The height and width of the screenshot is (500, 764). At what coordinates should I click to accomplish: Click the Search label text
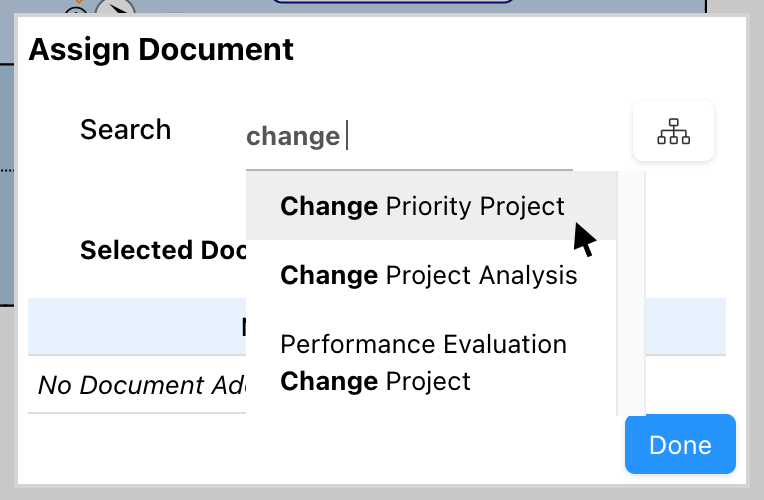(x=125, y=130)
